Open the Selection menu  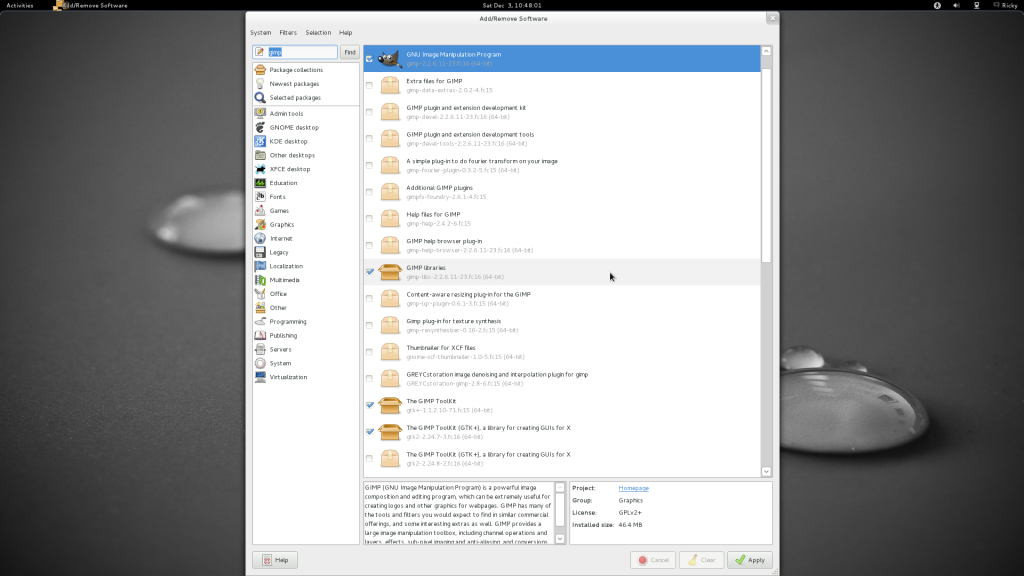coord(318,32)
